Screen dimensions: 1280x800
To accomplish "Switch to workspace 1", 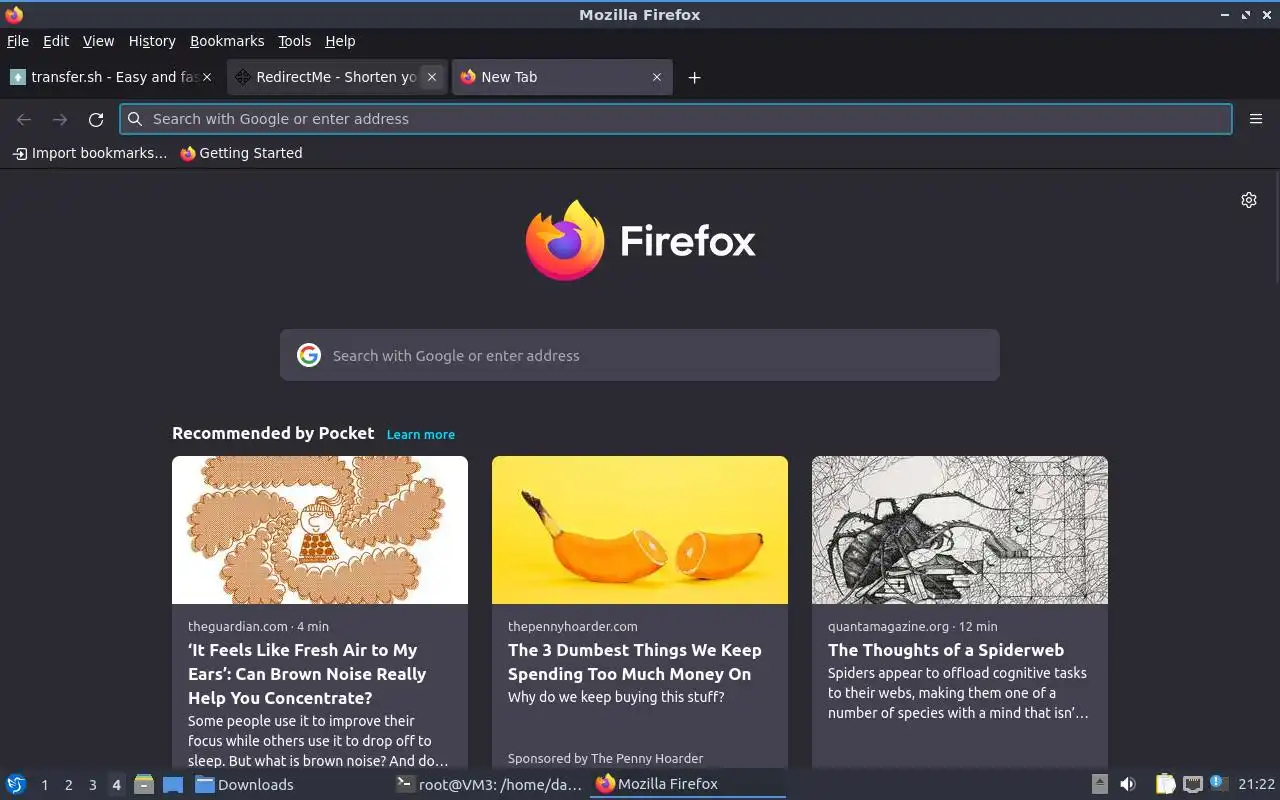I will pyautogui.click(x=44, y=785).
